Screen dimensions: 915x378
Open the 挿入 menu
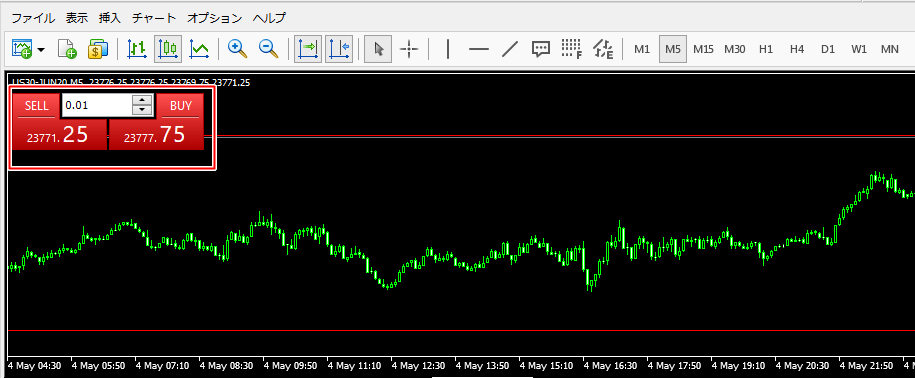(x=110, y=18)
